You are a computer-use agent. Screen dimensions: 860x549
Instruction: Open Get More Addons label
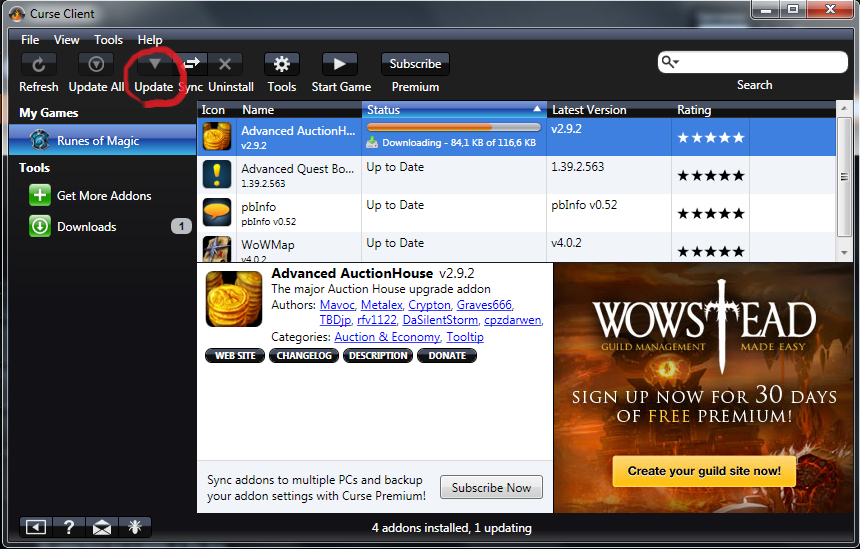tap(104, 196)
